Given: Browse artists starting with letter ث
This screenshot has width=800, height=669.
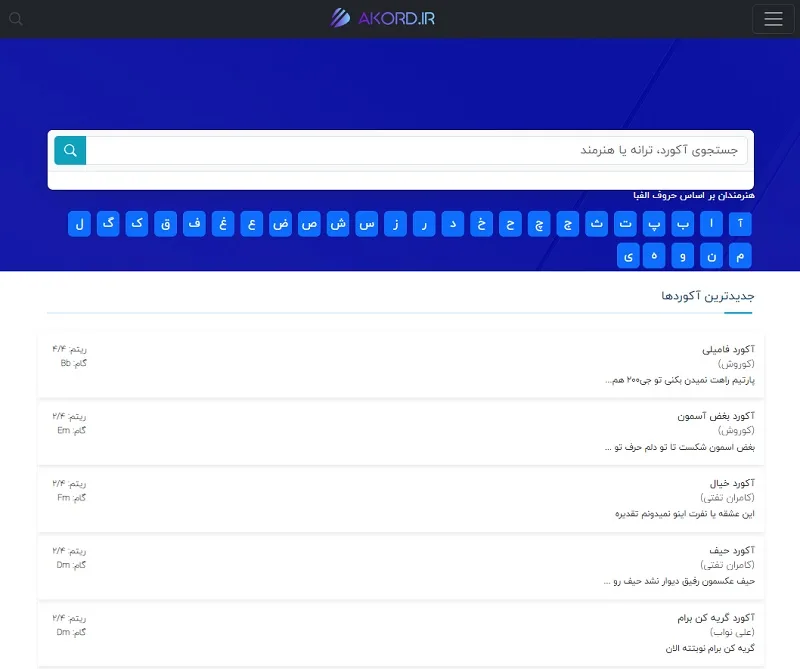Looking at the screenshot, I should 596,224.
